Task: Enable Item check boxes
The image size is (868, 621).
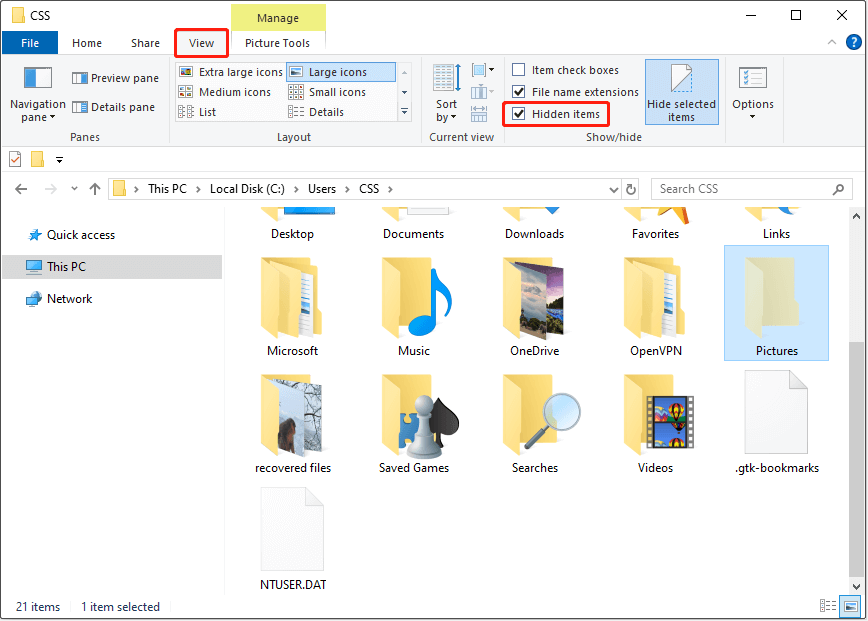Action: point(517,69)
